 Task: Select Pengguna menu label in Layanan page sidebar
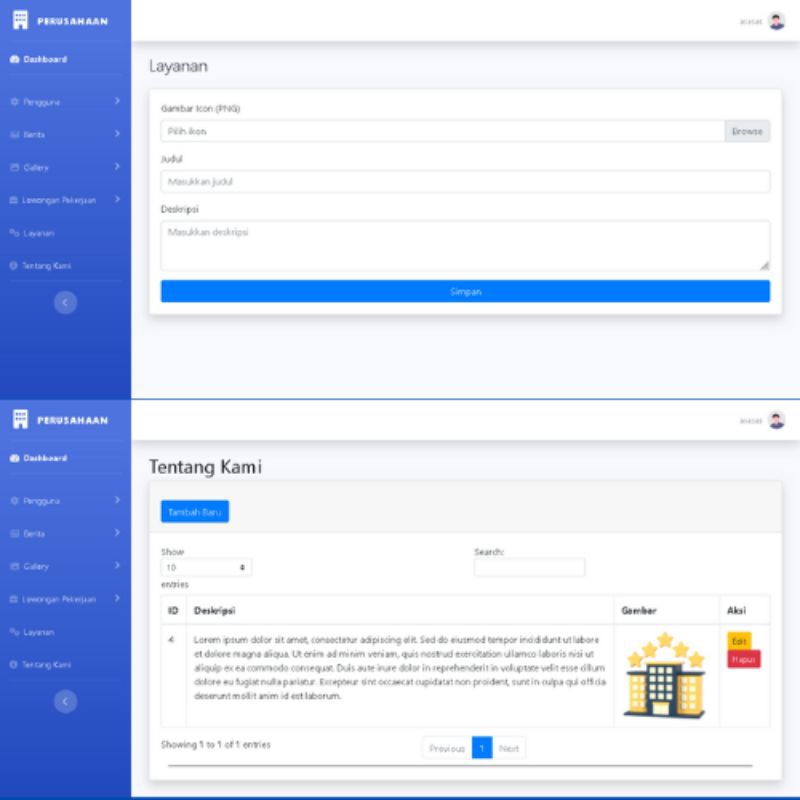point(41,102)
